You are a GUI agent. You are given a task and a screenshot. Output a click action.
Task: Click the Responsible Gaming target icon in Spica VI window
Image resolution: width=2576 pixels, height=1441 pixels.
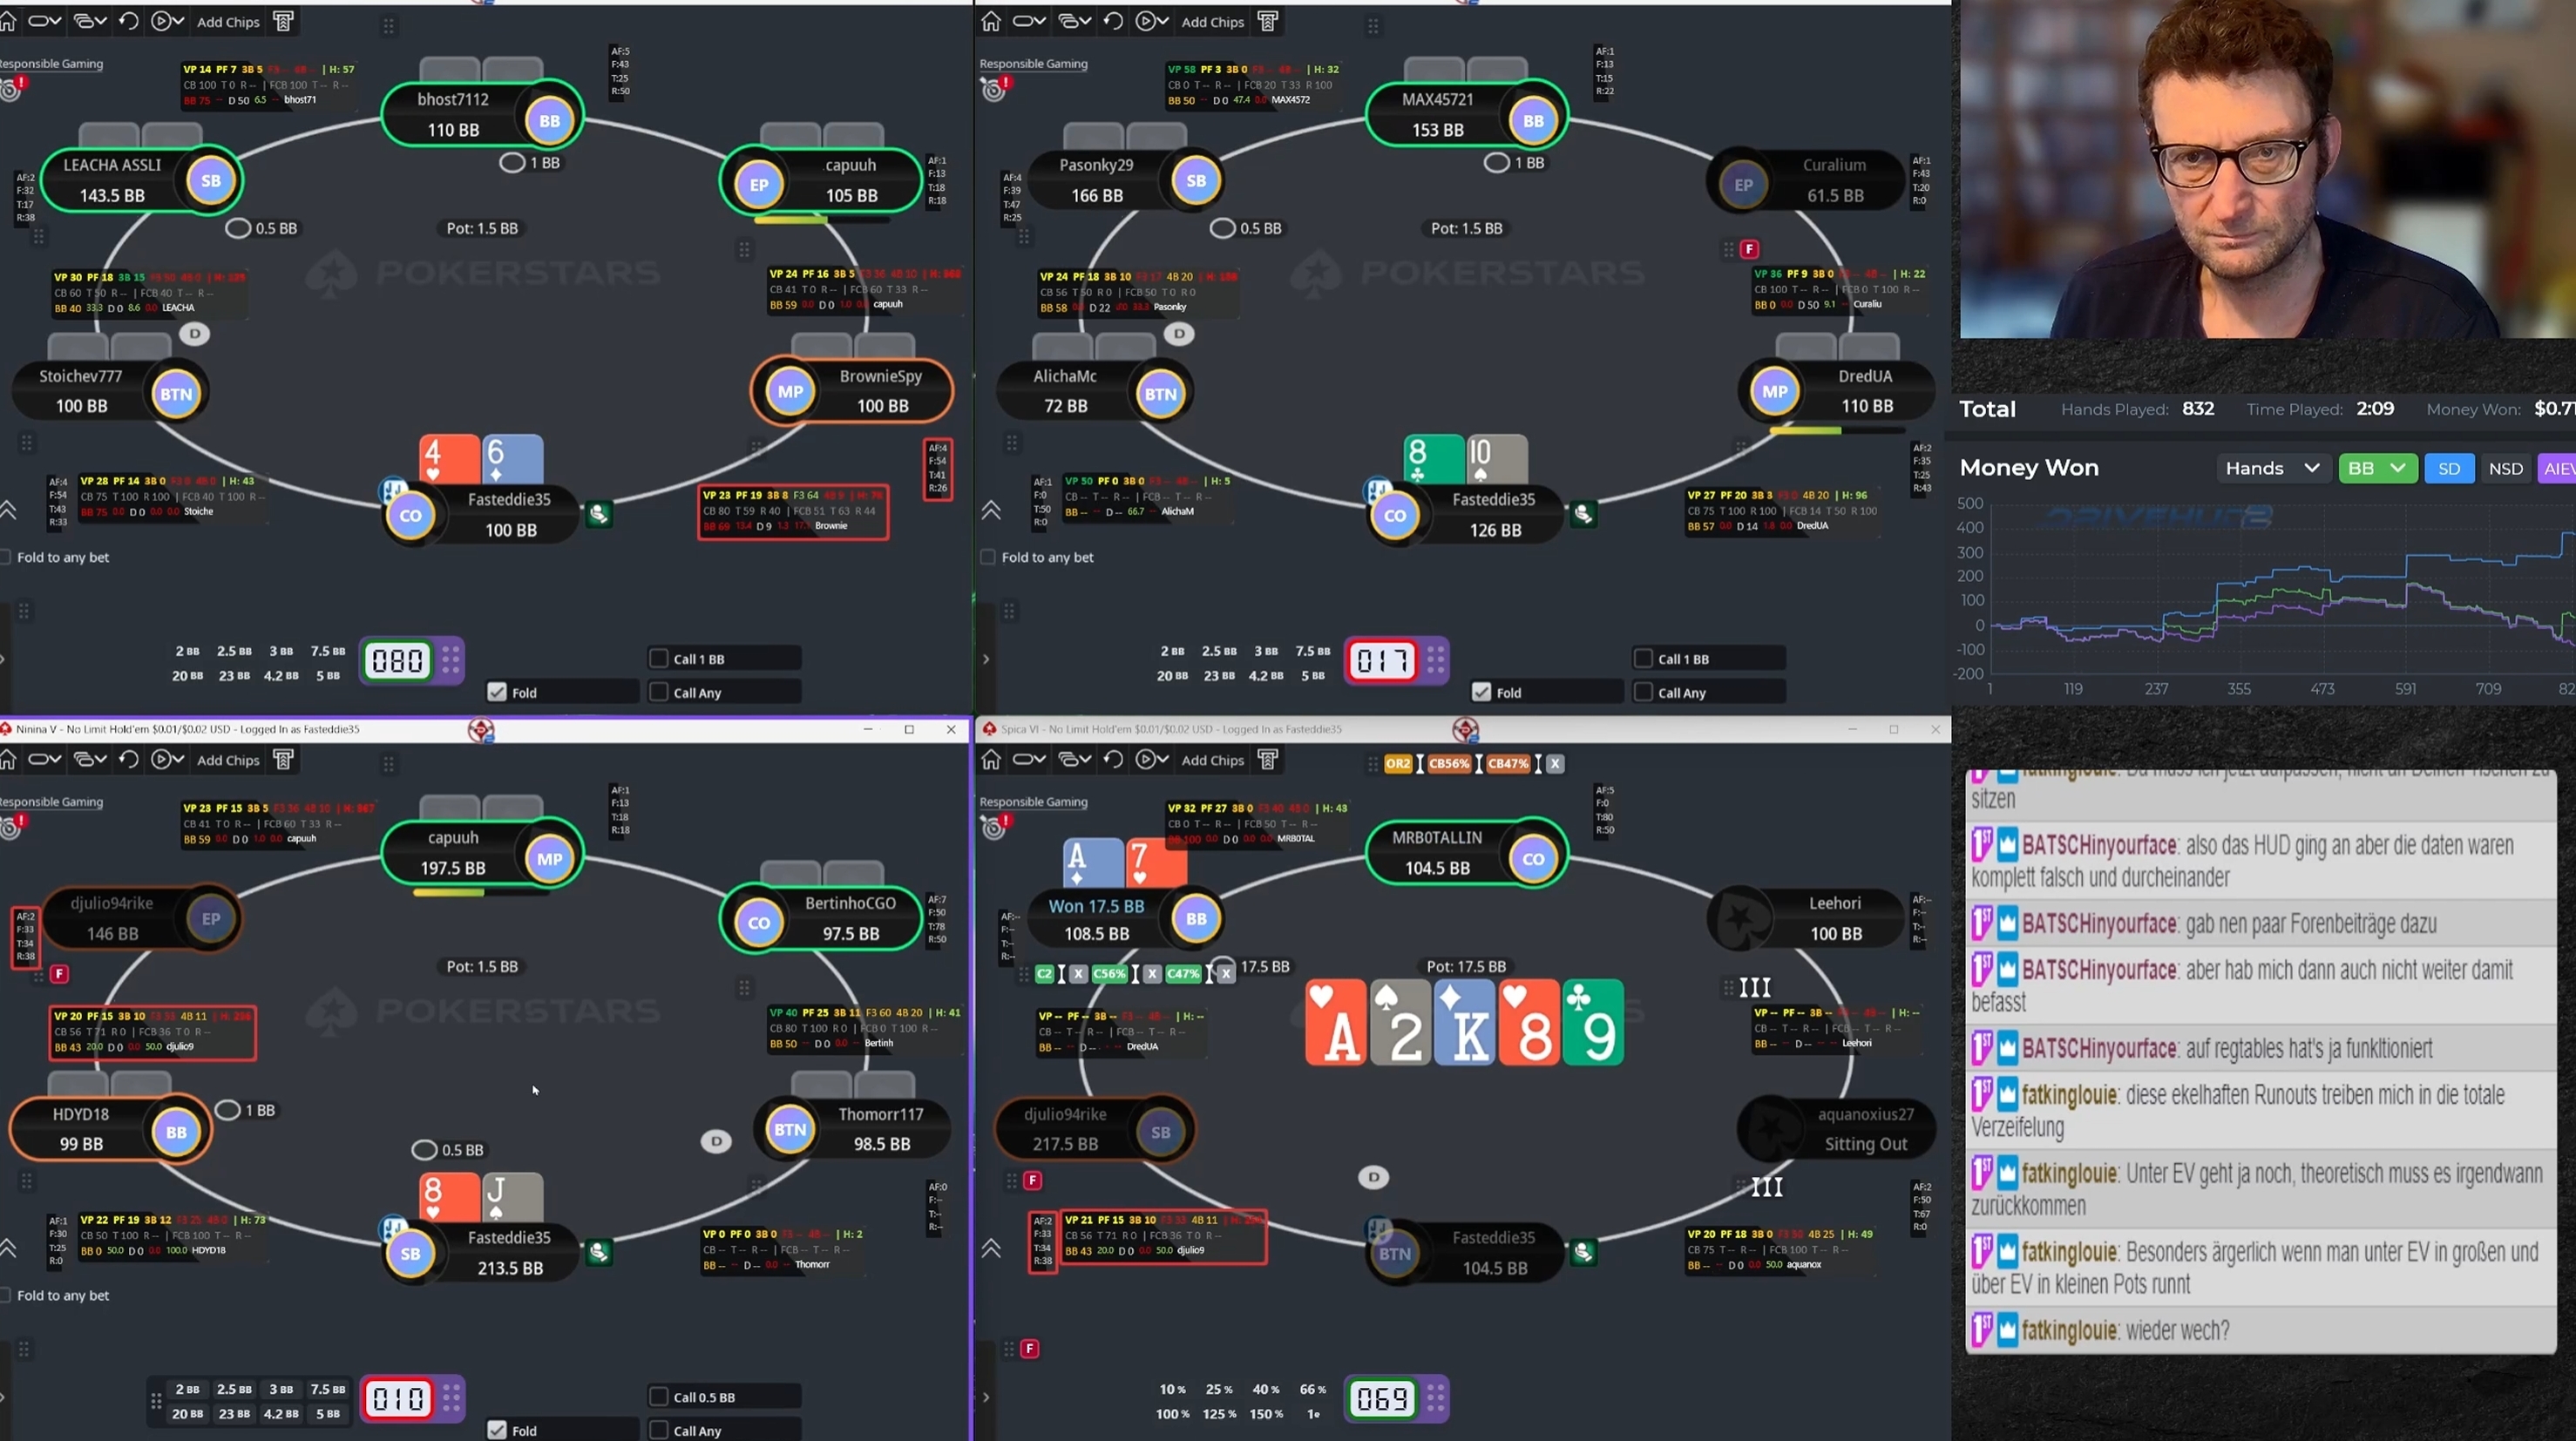[994, 827]
